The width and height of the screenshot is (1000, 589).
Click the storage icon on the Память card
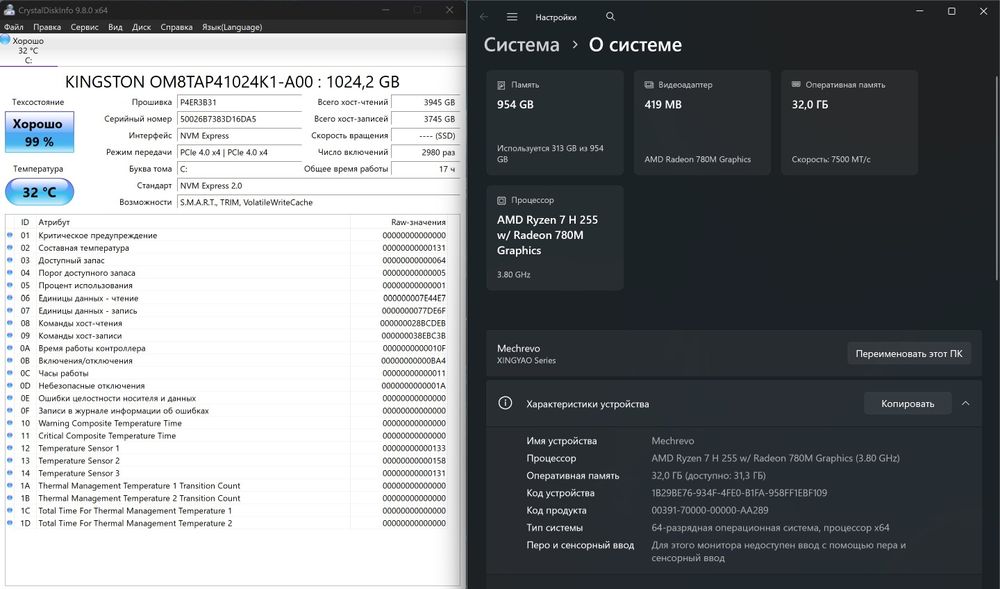(x=501, y=85)
